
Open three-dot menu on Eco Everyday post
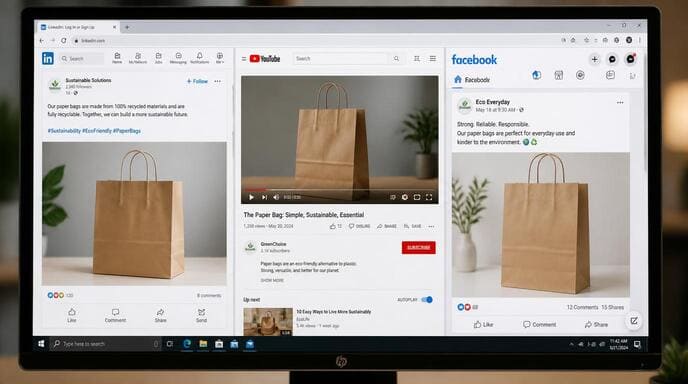click(620, 103)
